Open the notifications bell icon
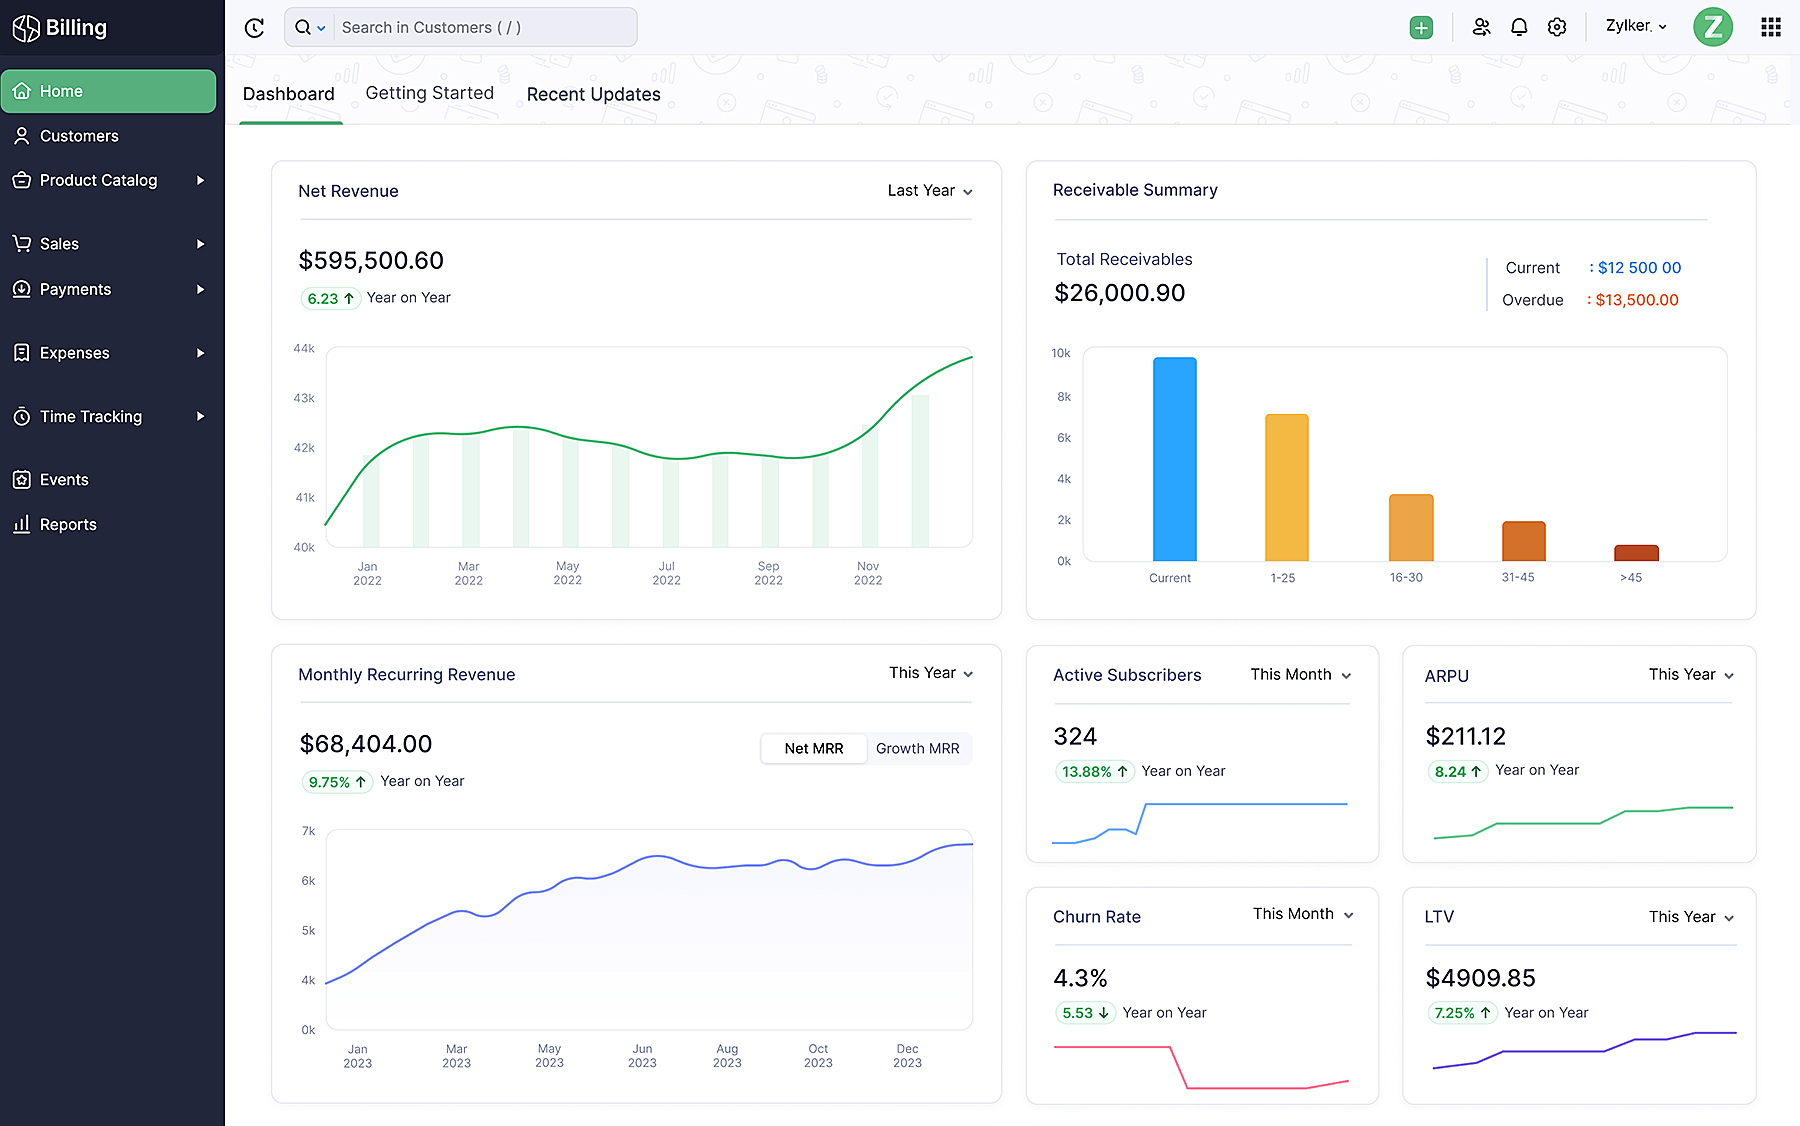This screenshot has width=1800, height=1126. [1519, 28]
